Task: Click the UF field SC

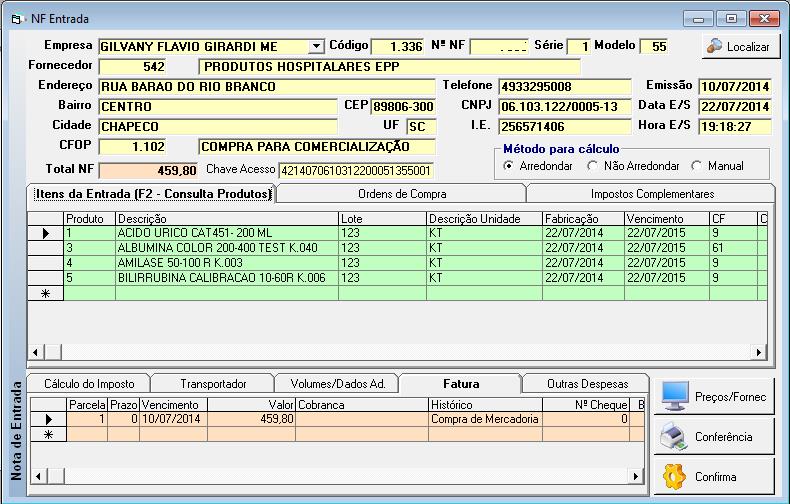Action: (421, 127)
